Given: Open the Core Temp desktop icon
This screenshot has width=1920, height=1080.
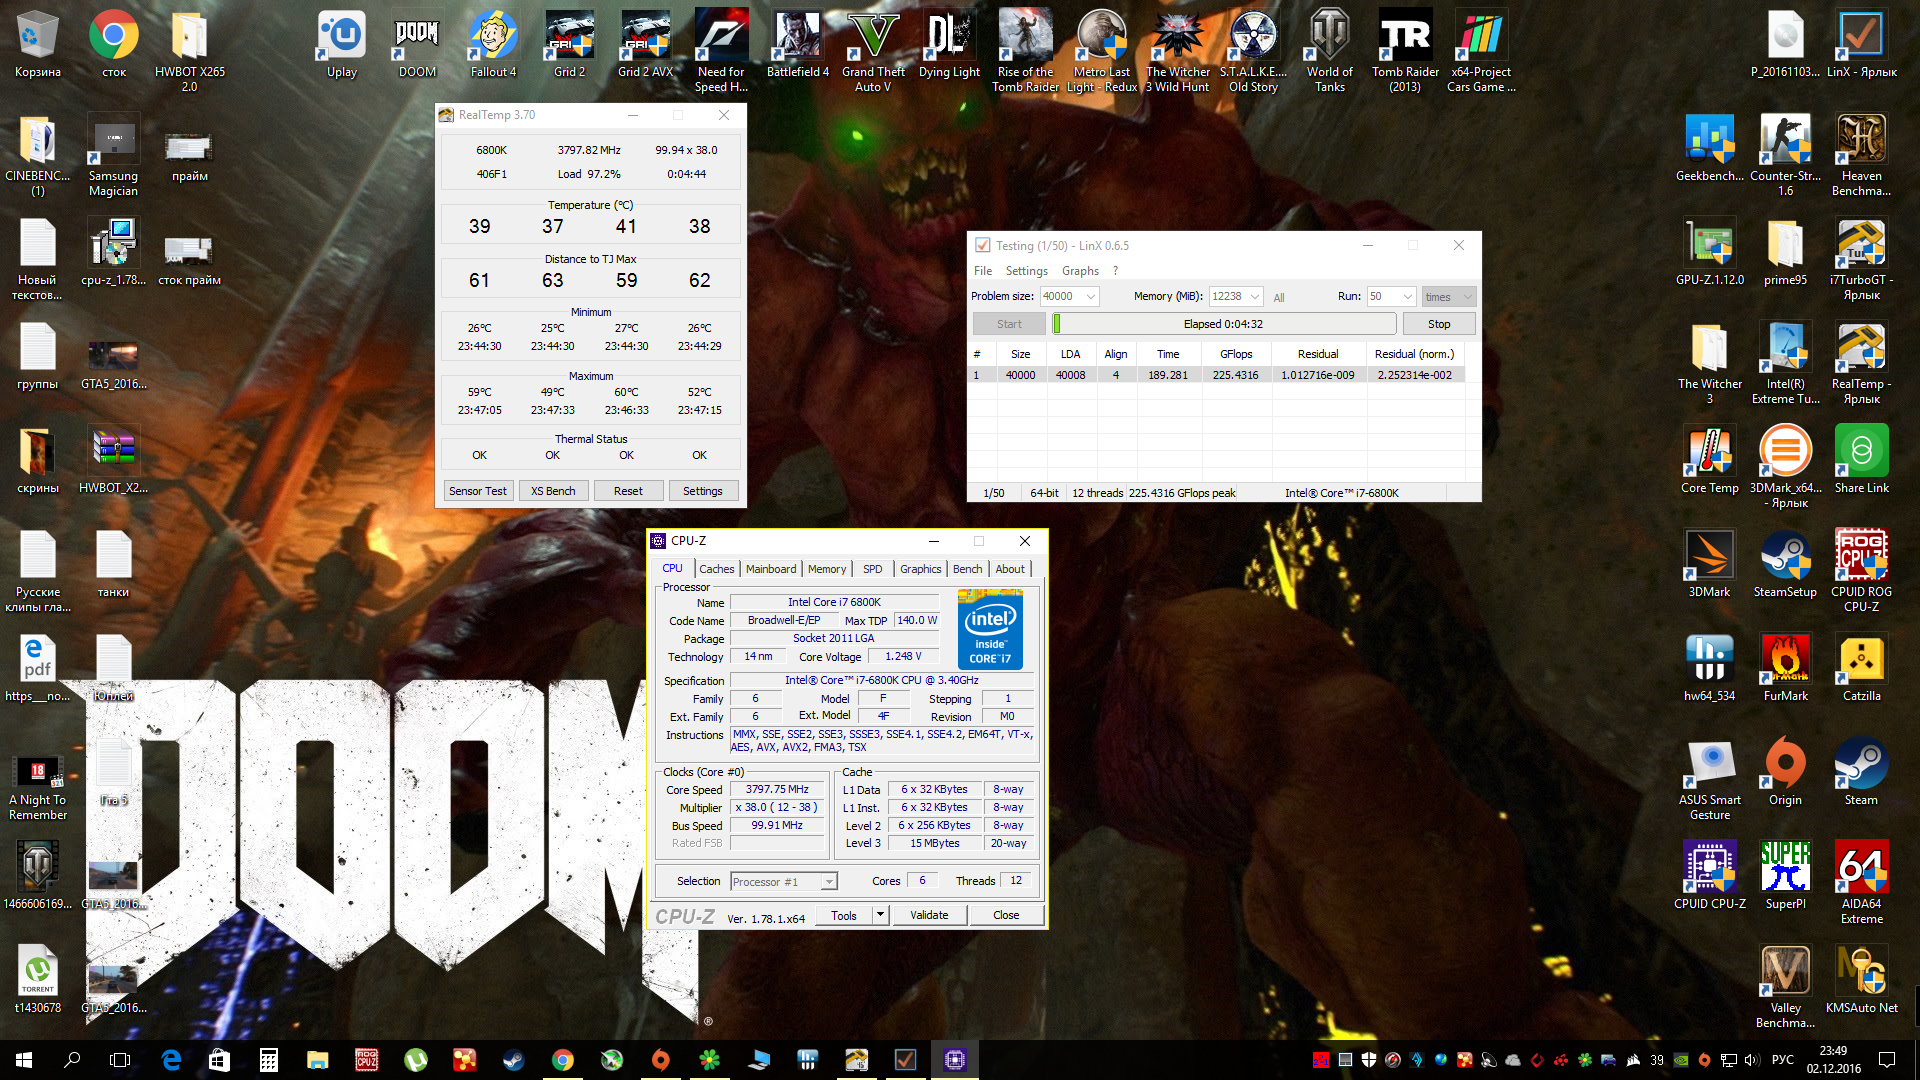Looking at the screenshot, I should 1709,452.
